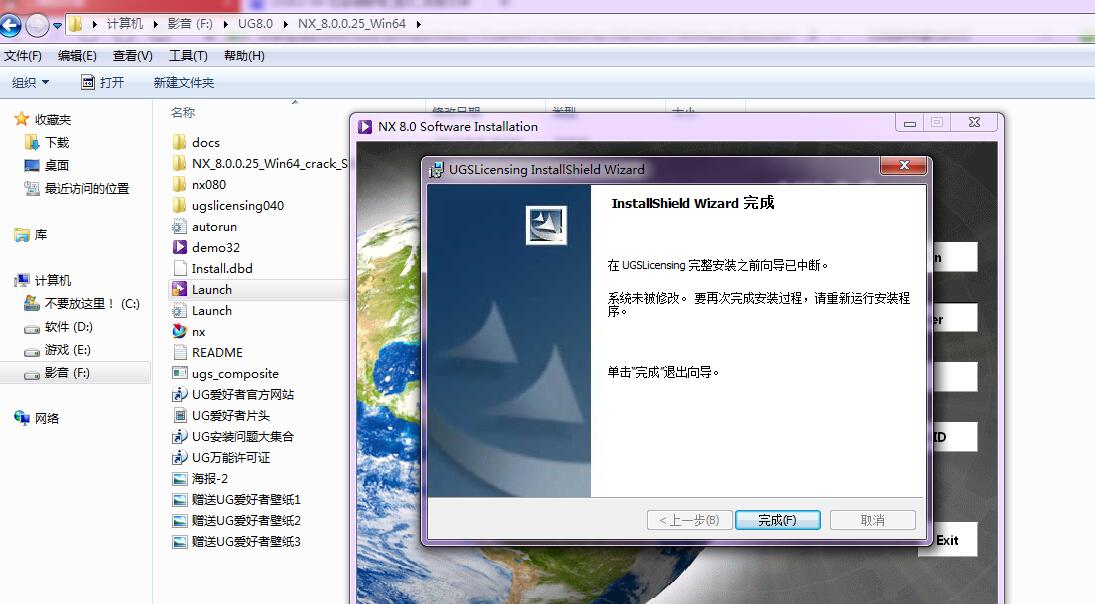Open the 查看(V) menu
Viewport: 1095px width, 604px height.
point(133,56)
